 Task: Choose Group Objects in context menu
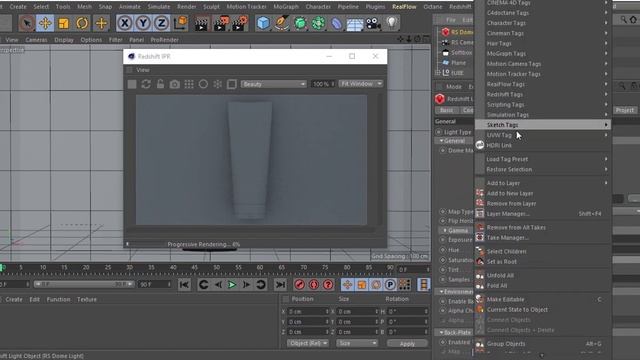542,344
